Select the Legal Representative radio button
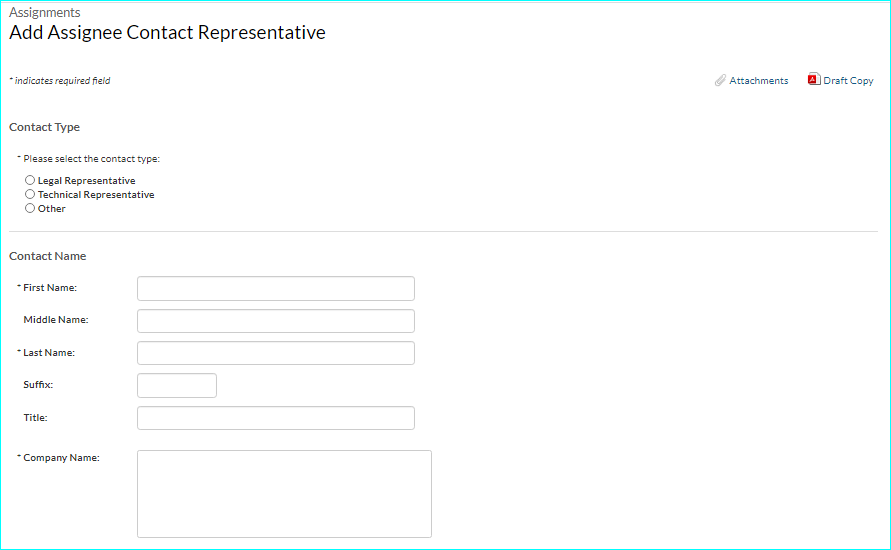This screenshot has width=891, height=550. point(30,181)
